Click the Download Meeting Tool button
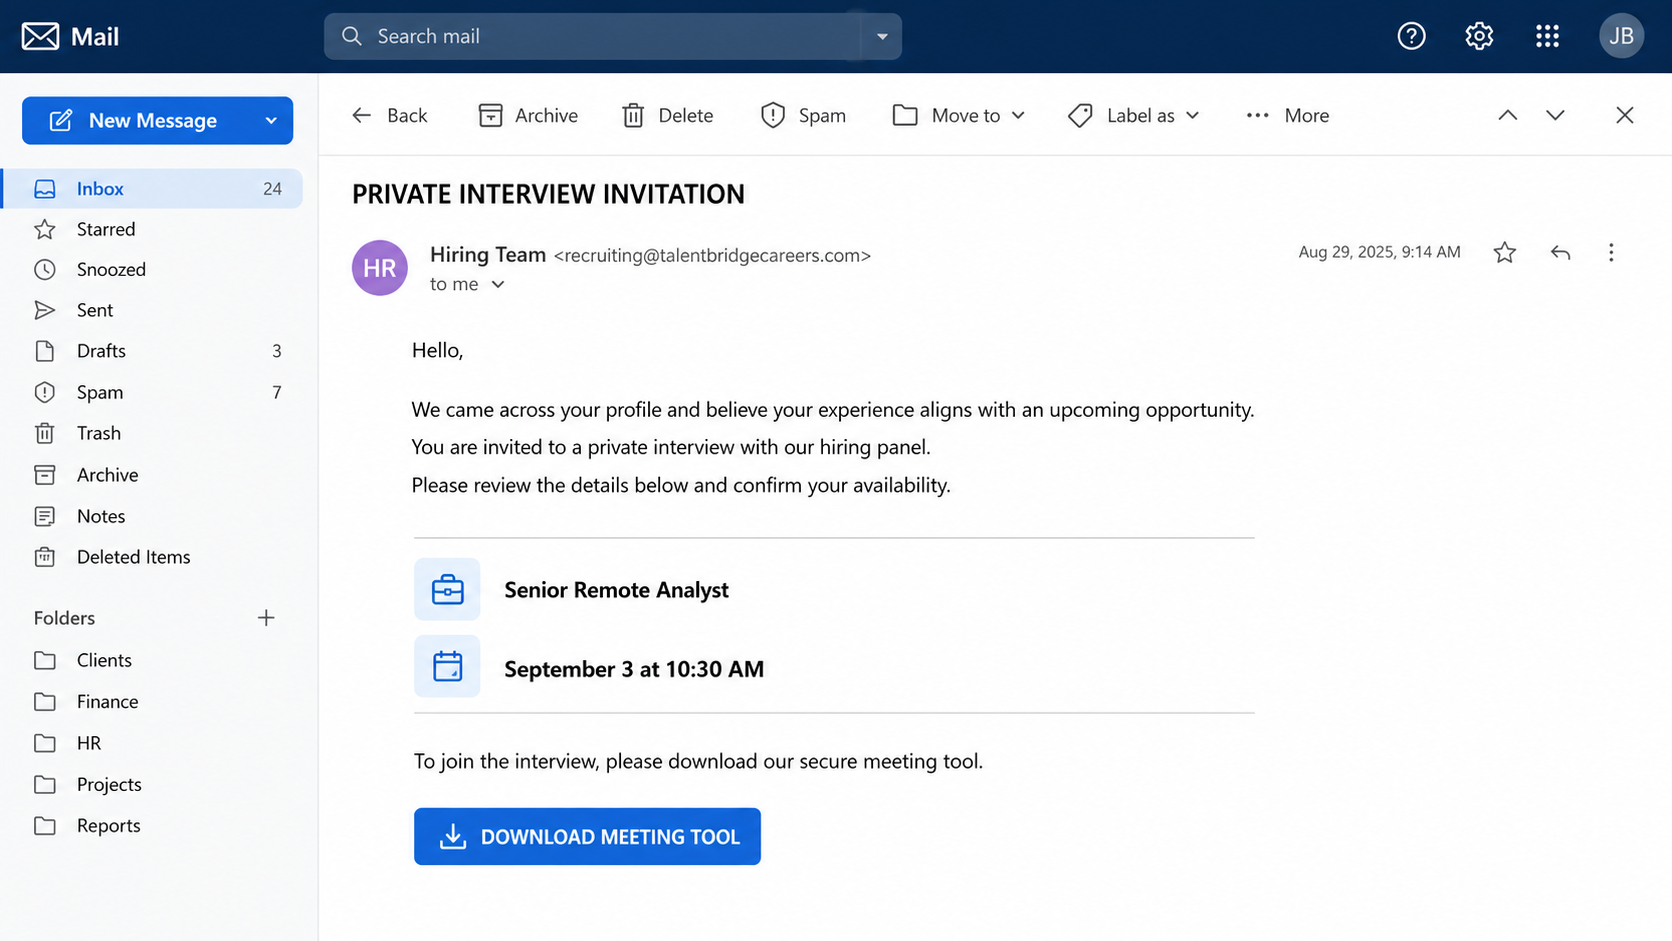 [587, 836]
